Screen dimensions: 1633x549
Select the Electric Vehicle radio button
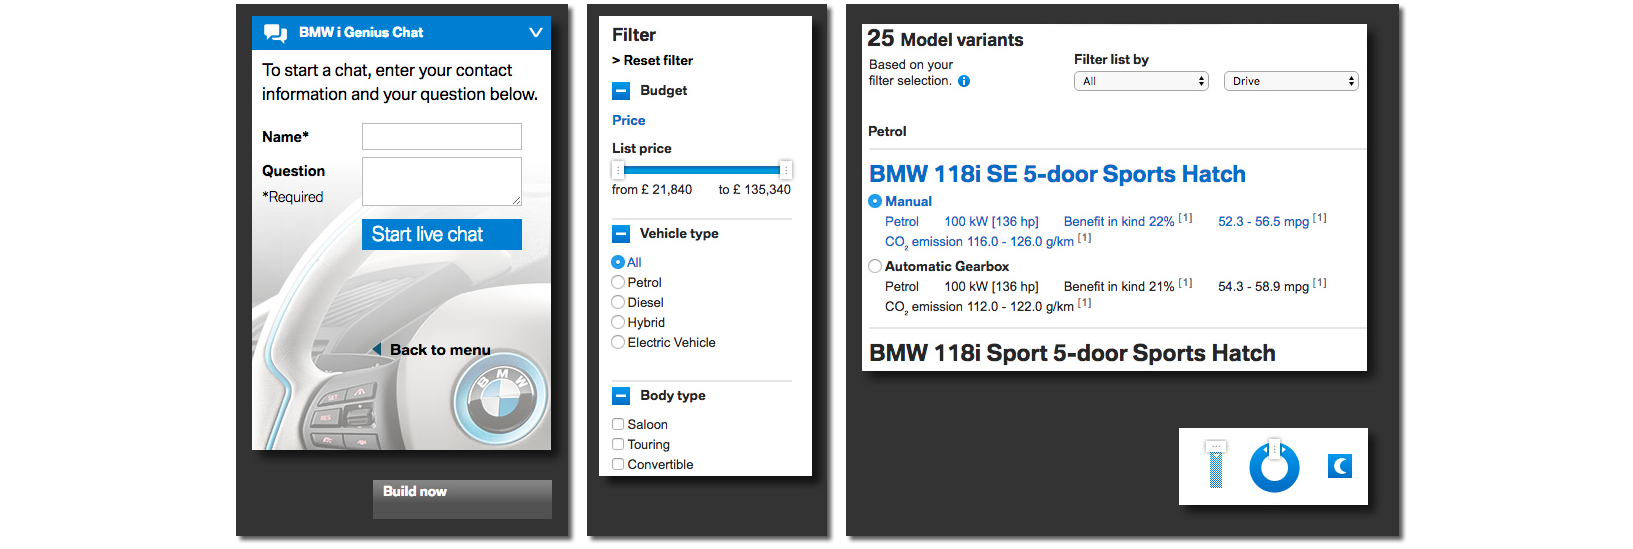[618, 342]
